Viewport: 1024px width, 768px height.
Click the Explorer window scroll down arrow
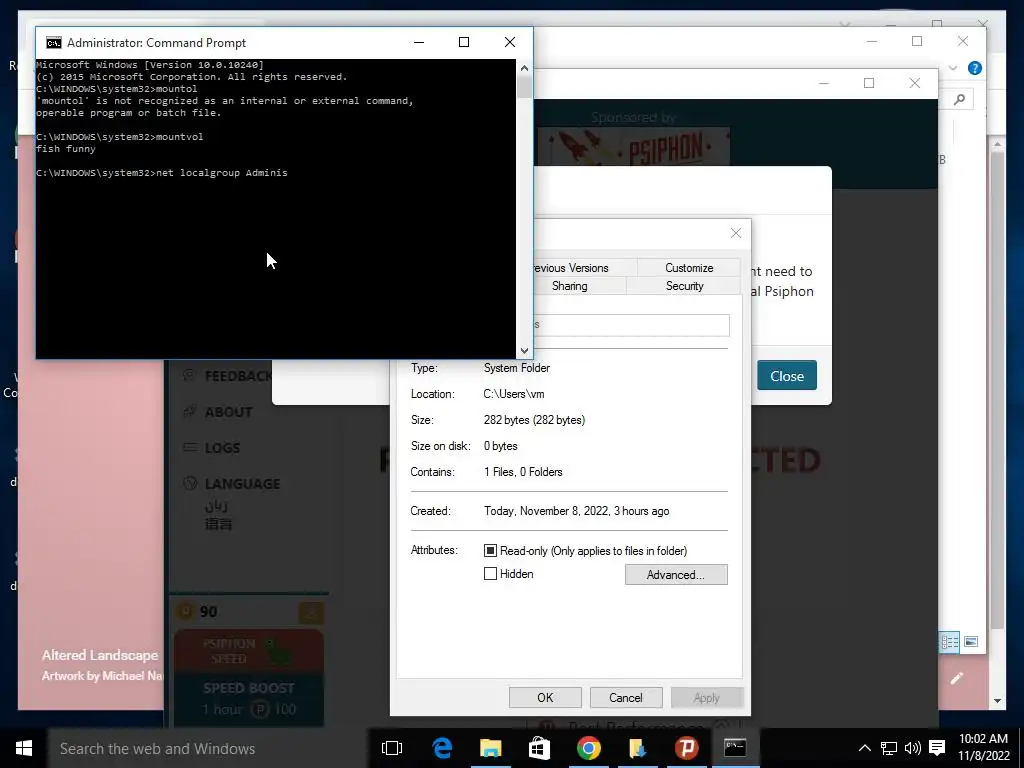pos(997,701)
